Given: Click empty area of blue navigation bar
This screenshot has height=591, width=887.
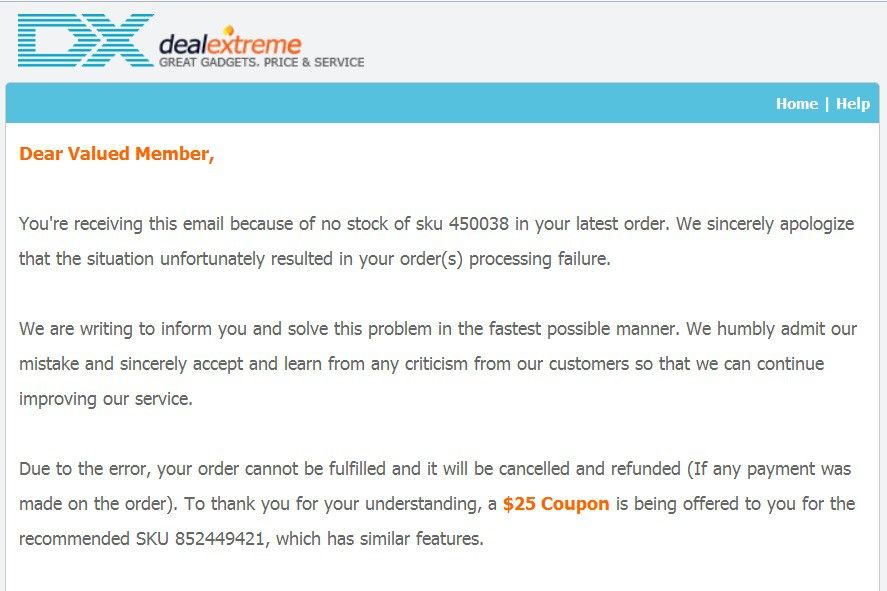Looking at the screenshot, I should 385,103.
